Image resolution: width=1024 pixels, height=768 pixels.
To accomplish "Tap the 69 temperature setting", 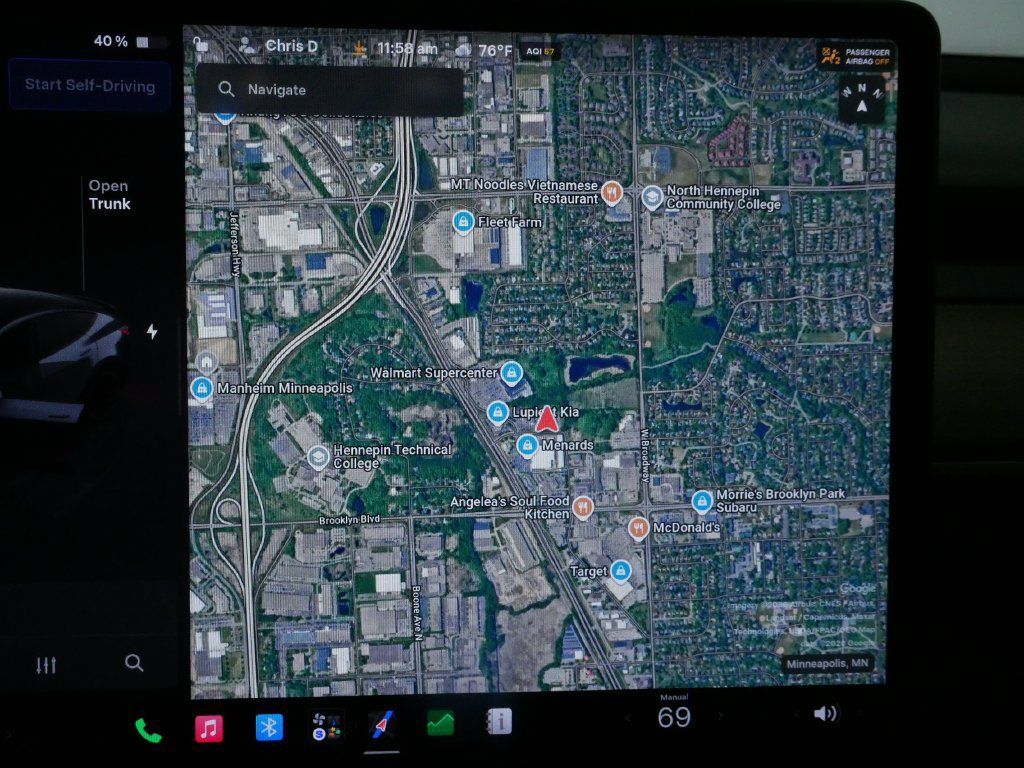I will (674, 717).
